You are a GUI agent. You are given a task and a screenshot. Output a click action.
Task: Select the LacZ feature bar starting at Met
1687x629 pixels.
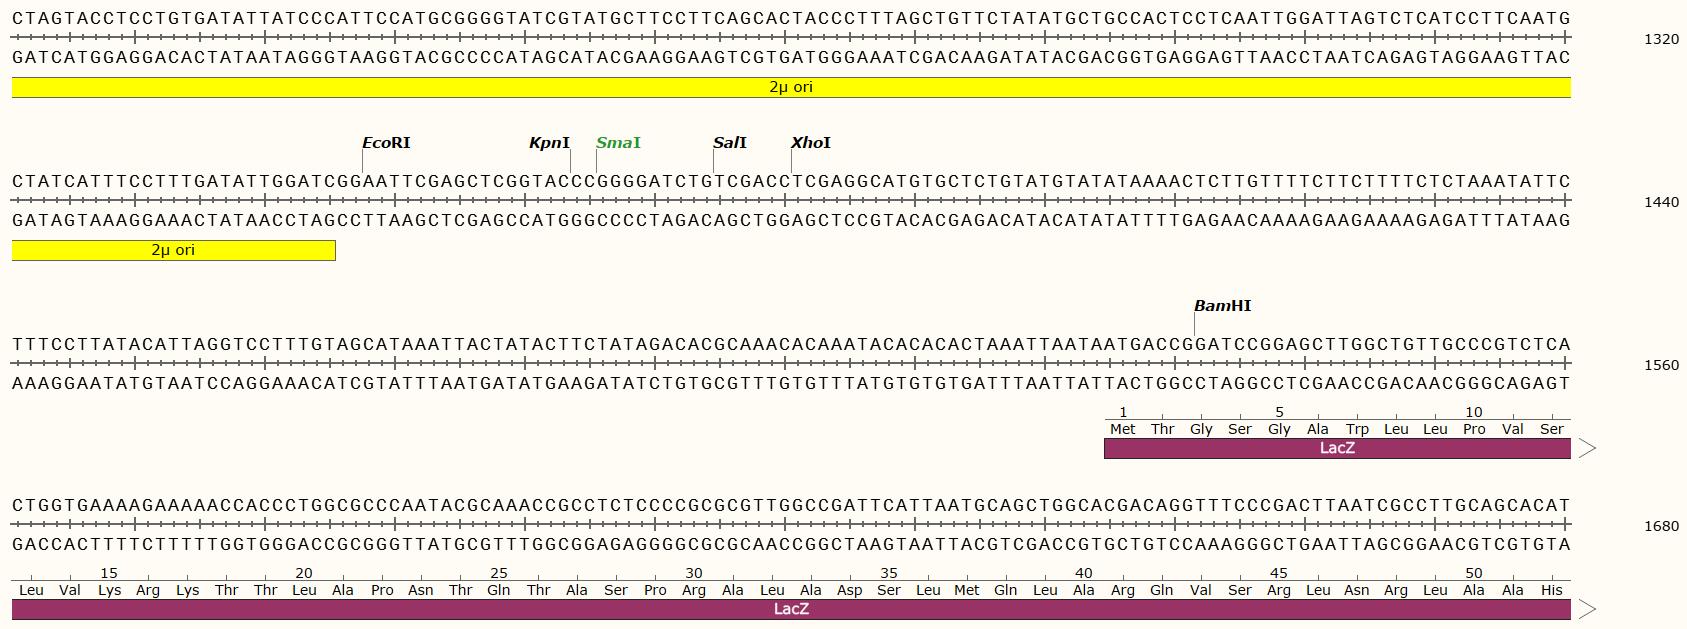(x=1336, y=448)
